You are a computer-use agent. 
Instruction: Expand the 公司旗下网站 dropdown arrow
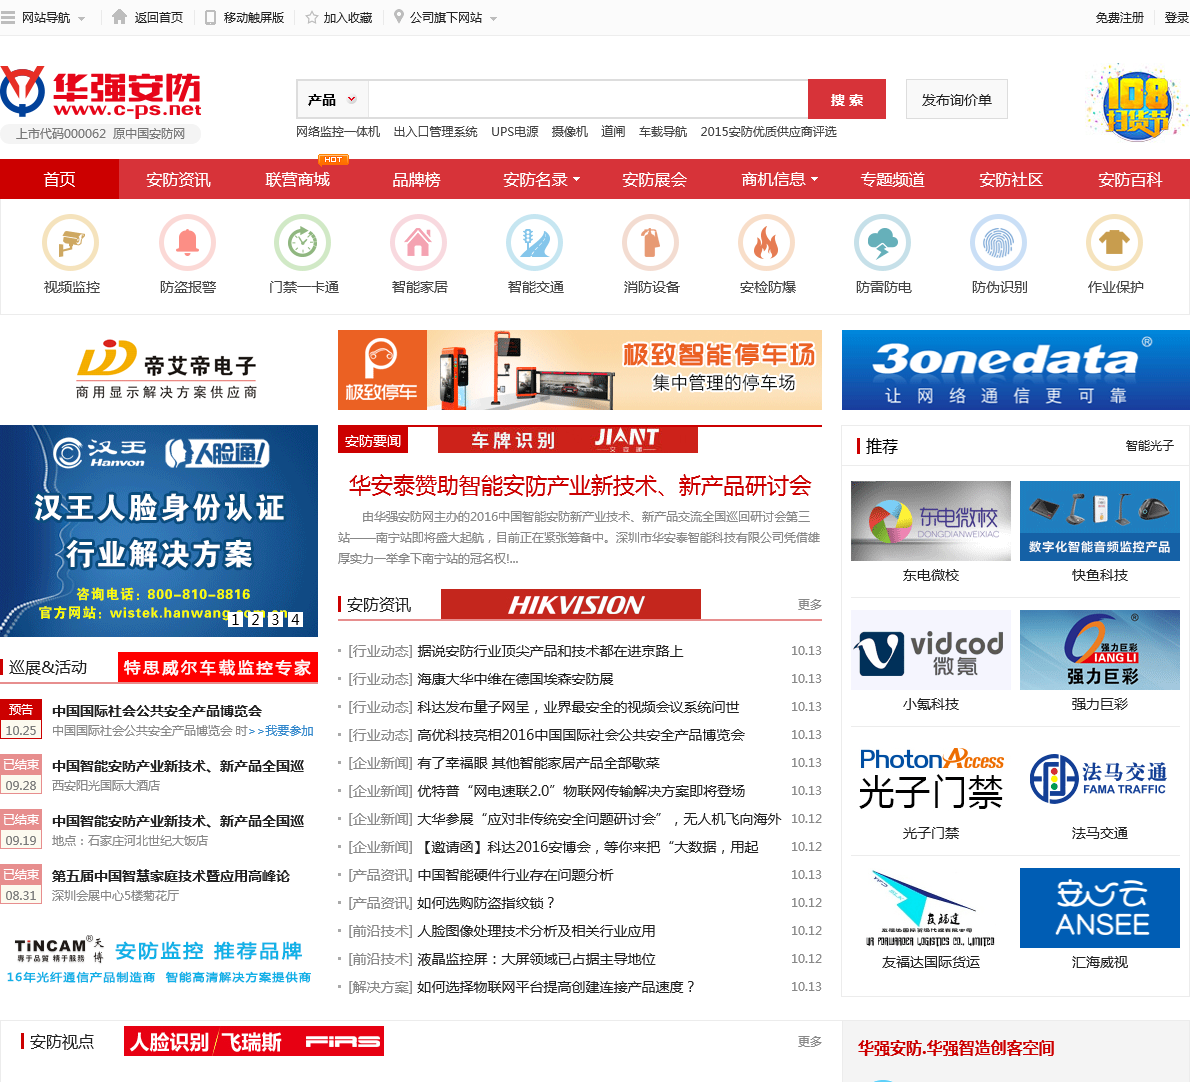click(493, 18)
